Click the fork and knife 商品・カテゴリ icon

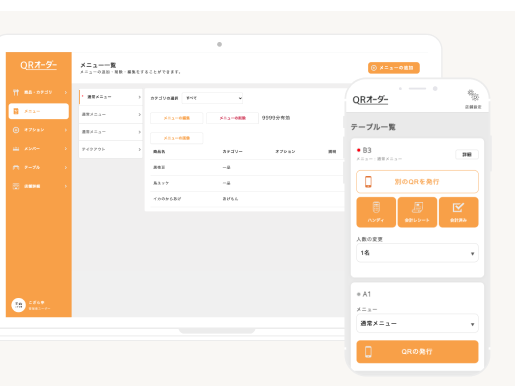click(16, 92)
